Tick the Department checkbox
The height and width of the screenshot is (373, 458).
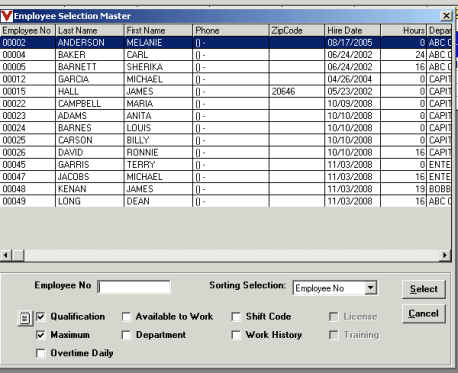click(x=126, y=335)
